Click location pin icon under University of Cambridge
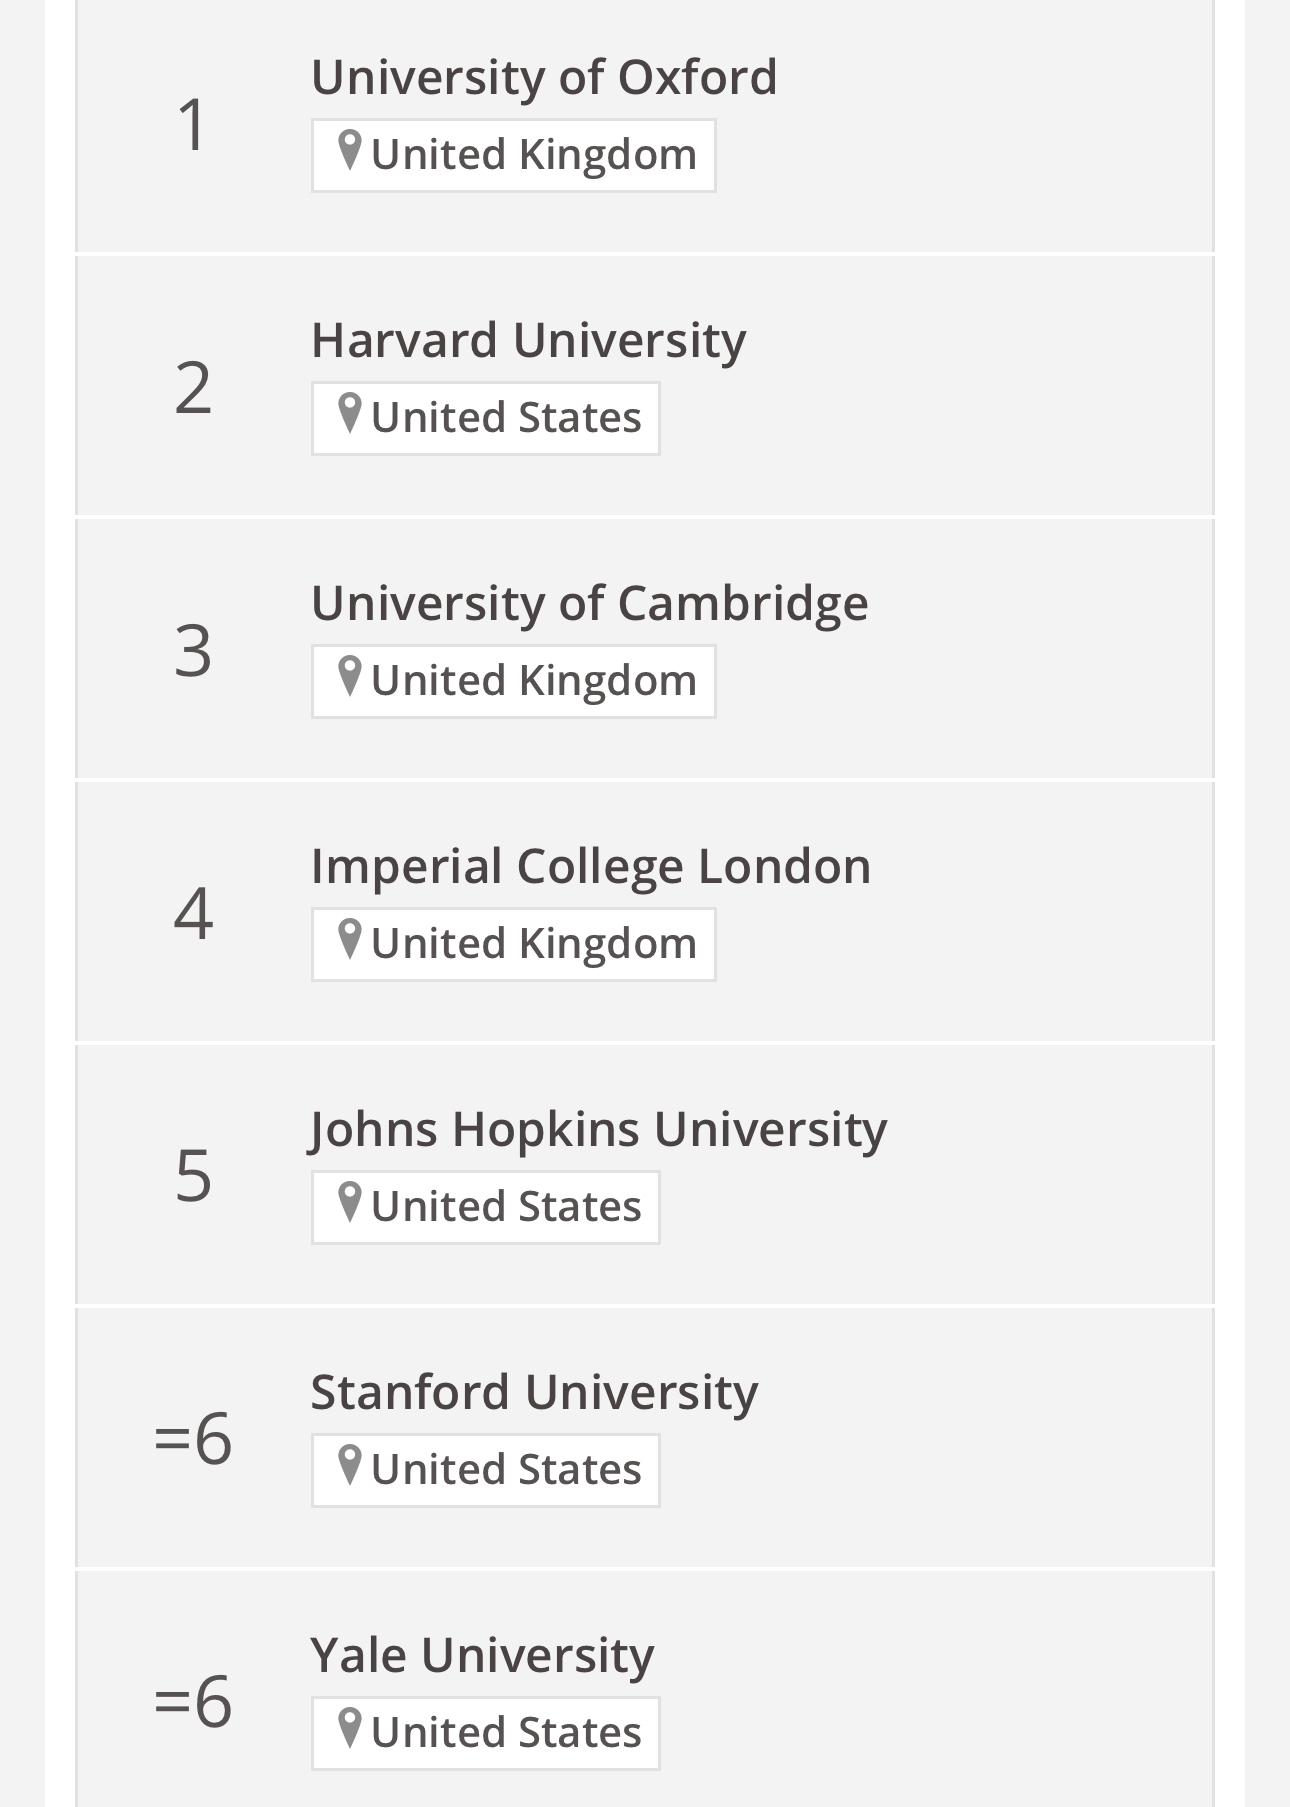This screenshot has width=1290, height=1807. pos(349,677)
